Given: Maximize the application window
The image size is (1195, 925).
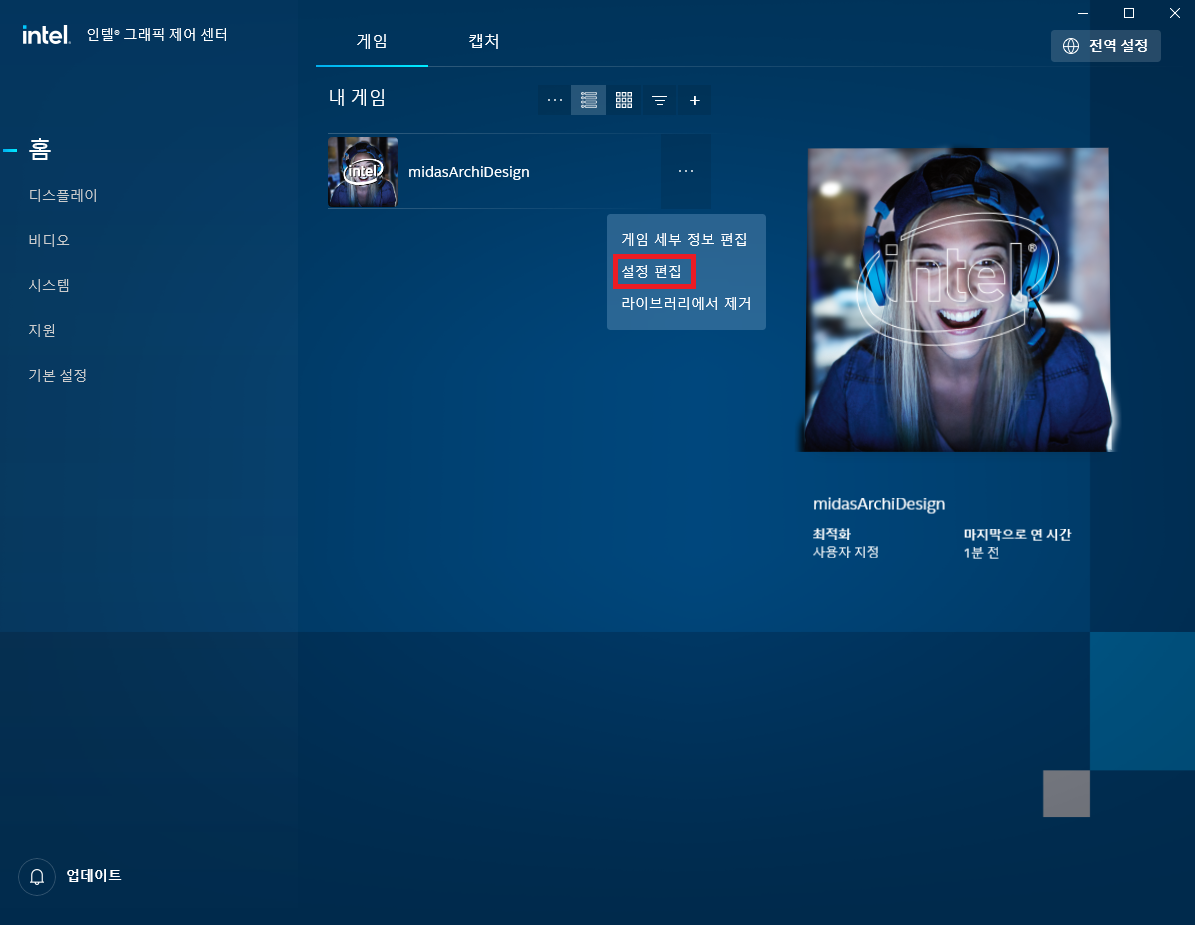Looking at the screenshot, I should pos(1129,13).
